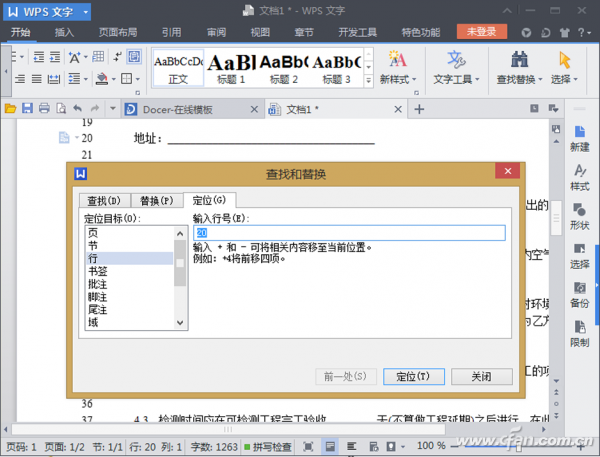Close the 查找和替换 dialog with X
Screen dimensions: 600x457
(x=508, y=171)
